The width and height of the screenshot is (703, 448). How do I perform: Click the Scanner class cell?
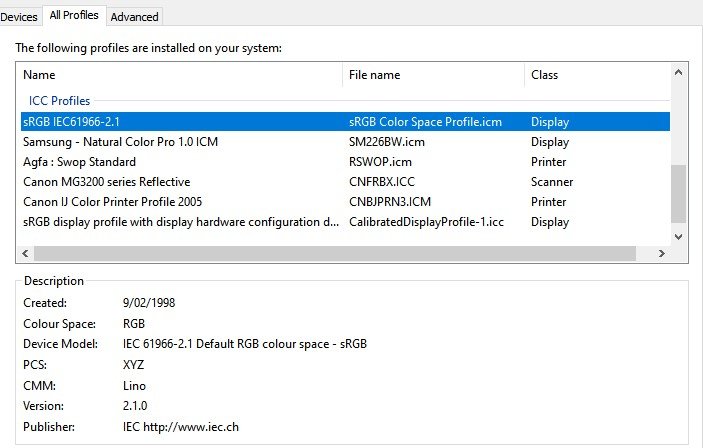(x=552, y=182)
